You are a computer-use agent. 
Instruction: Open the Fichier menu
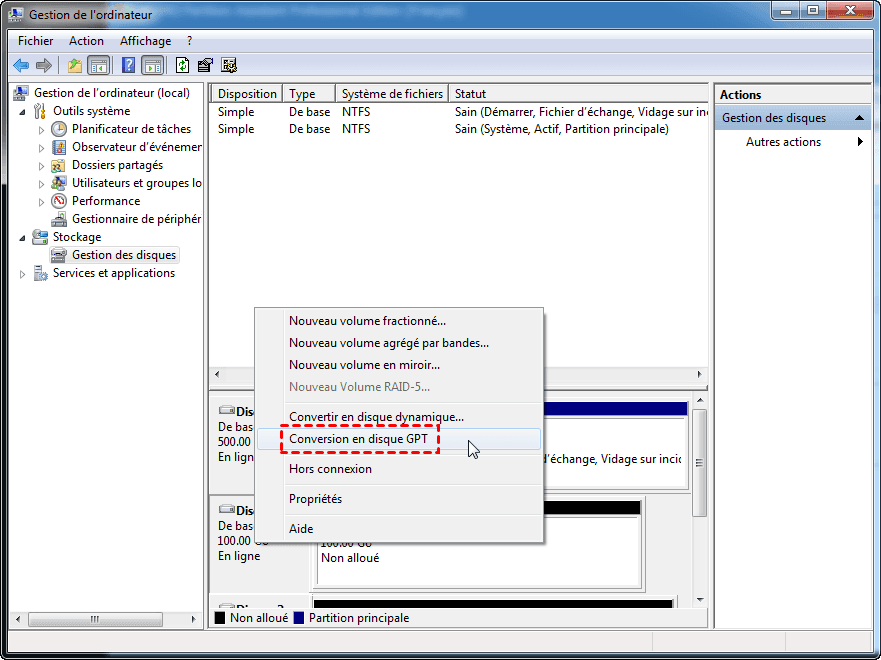(x=35, y=41)
